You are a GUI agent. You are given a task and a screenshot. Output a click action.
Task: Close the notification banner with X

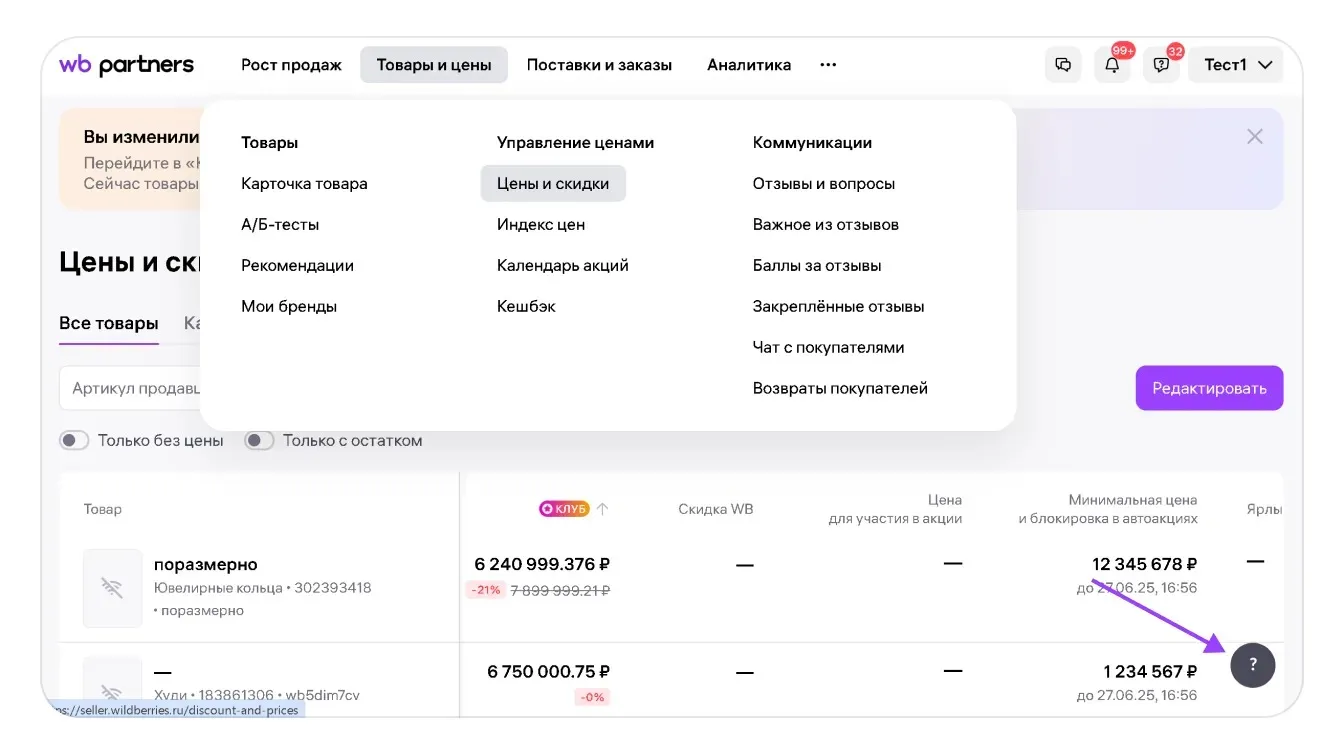tap(1255, 137)
